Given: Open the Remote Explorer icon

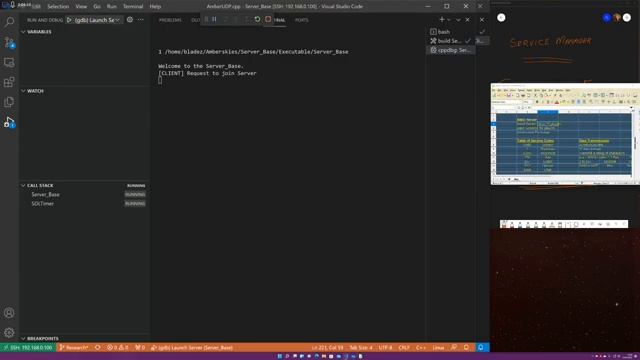Looking at the screenshot, I should 9,62.
